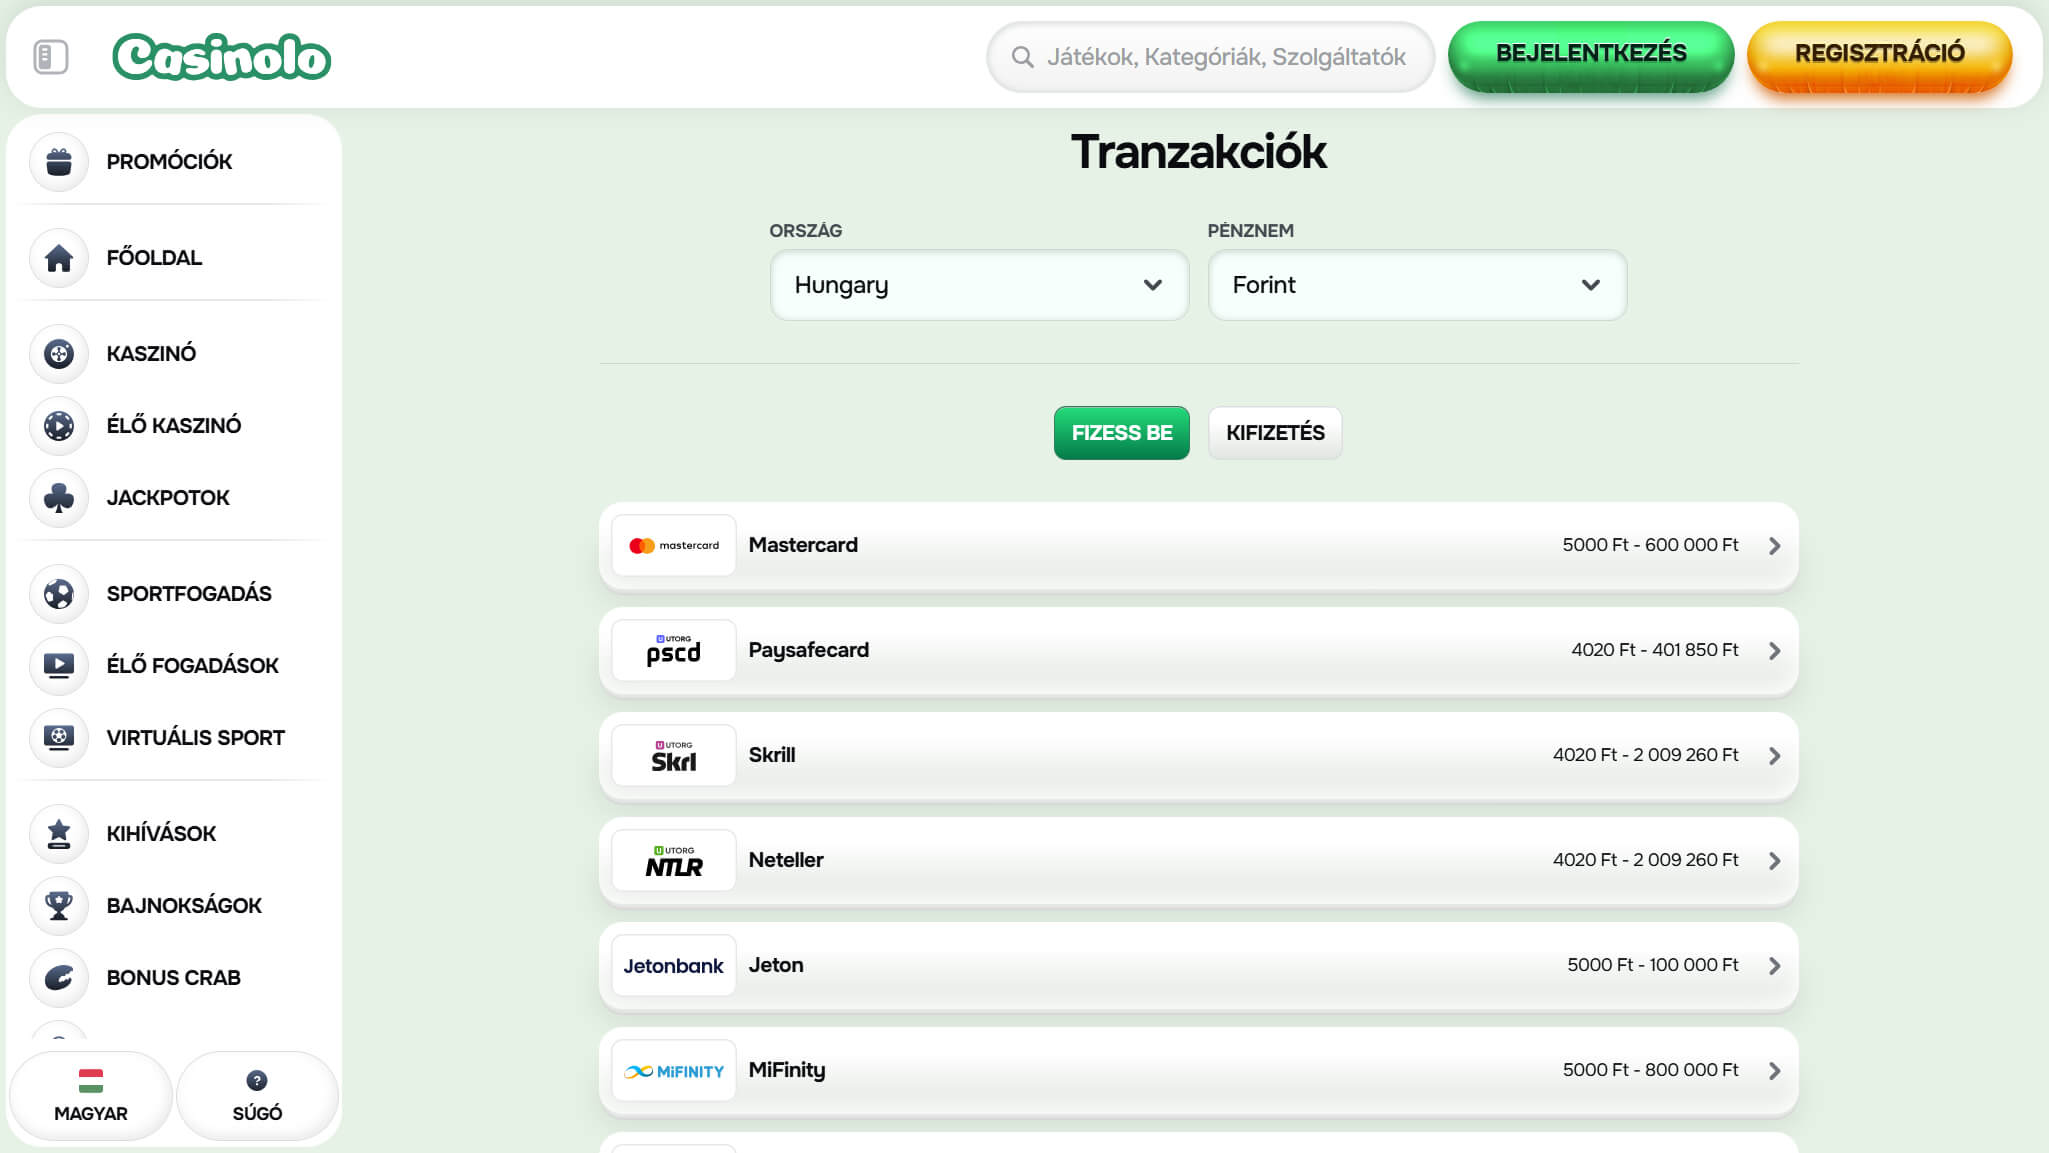Click the Magyar language label
2049x1153 pixels.
(91, 1113)
